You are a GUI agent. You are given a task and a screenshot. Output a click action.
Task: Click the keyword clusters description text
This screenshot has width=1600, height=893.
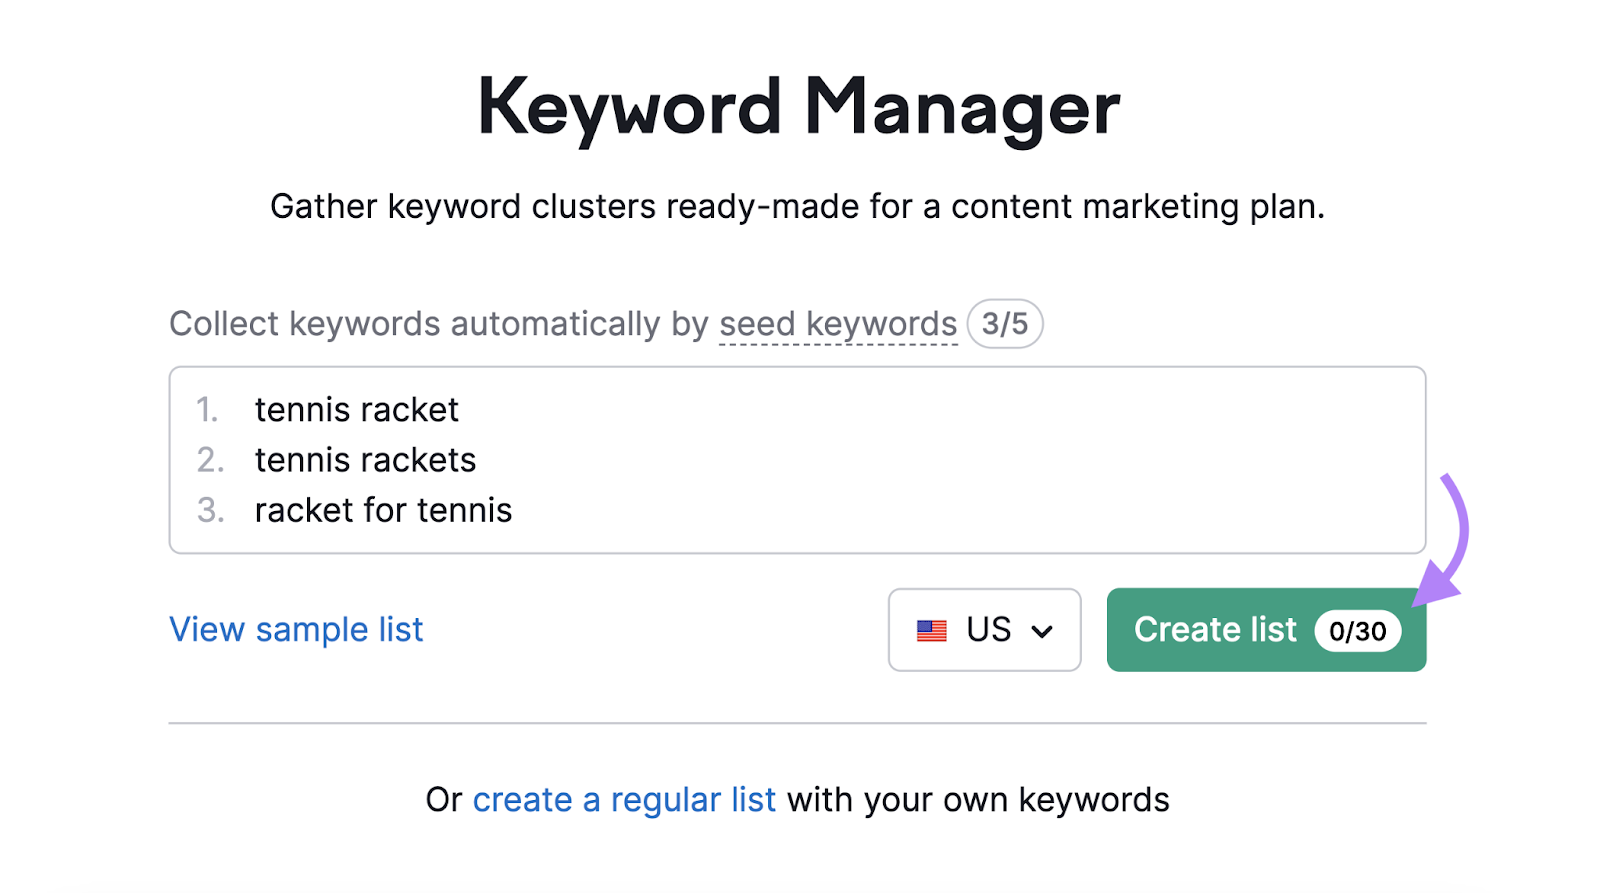click(798, 206)
